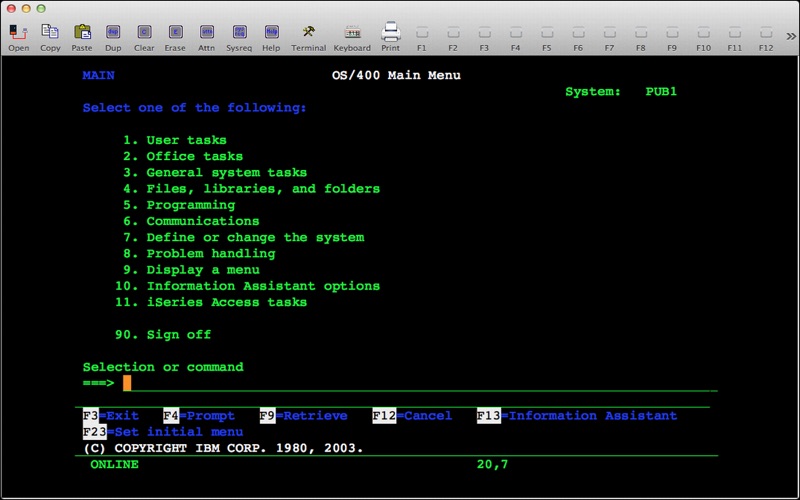Click F3=Exit on the terminal screen
800x500 pixels.
click(x=111, y=416)
